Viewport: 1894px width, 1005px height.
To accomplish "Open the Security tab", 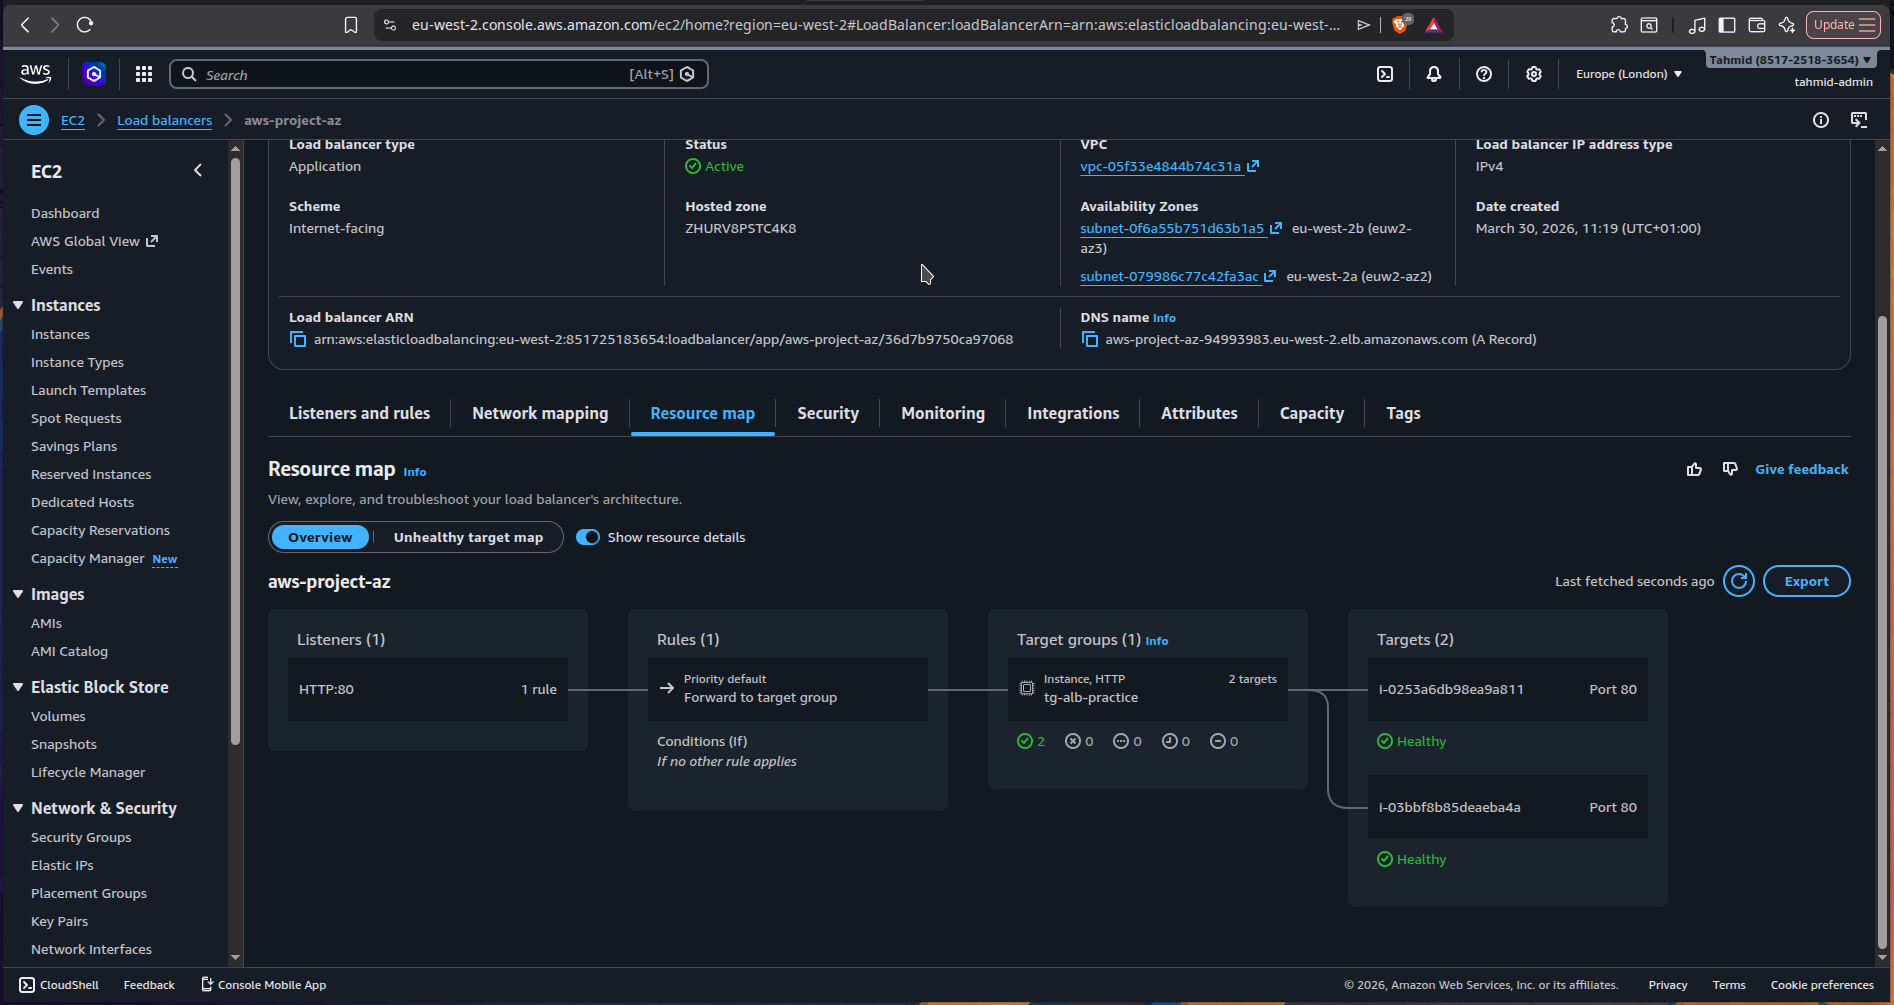I will coord(828,413).
